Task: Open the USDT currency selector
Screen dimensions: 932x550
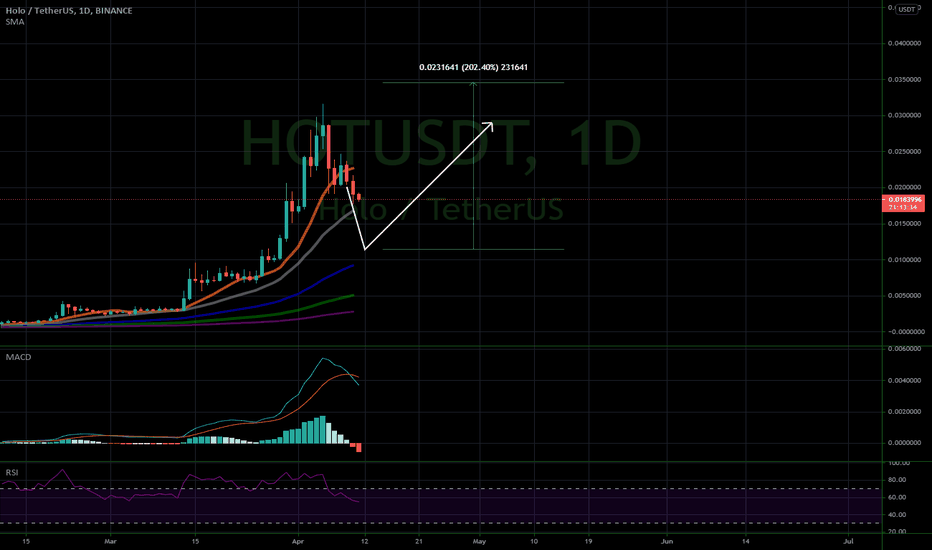Action: click(907, 10)
